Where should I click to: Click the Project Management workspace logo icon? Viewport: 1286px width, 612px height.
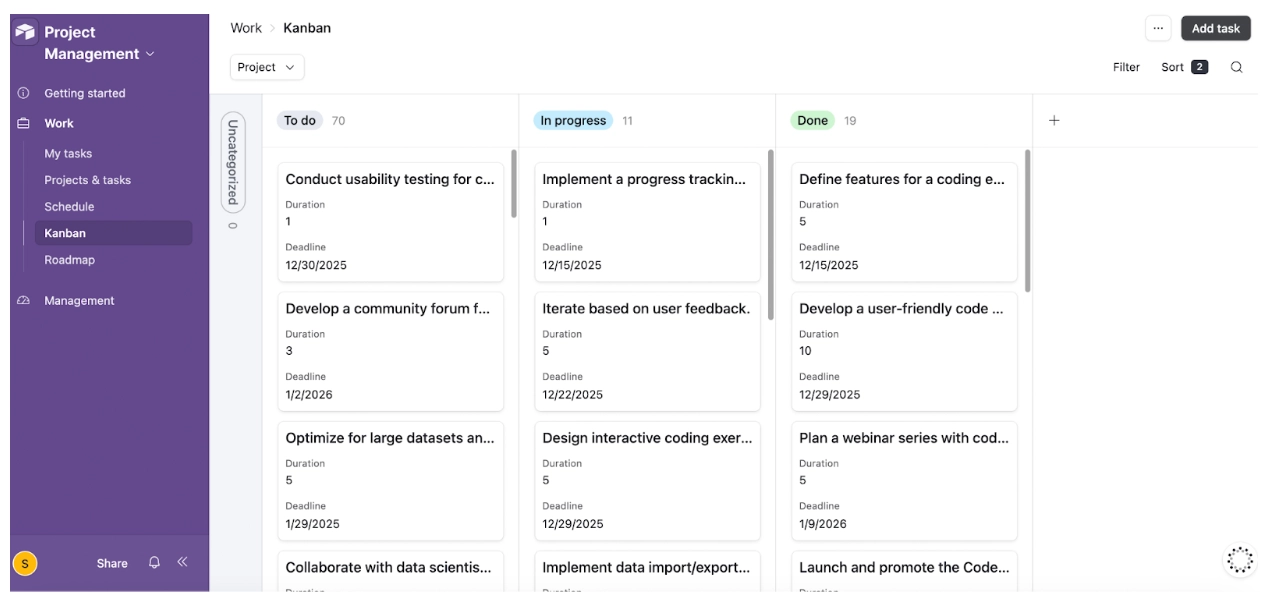[x=26, y=32]
